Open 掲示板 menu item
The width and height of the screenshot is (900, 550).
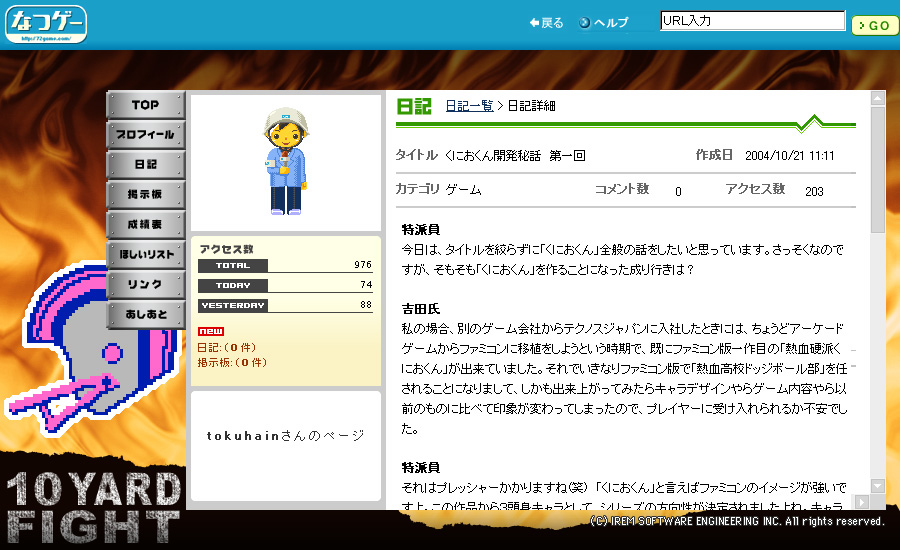click(x=146, y=195)
